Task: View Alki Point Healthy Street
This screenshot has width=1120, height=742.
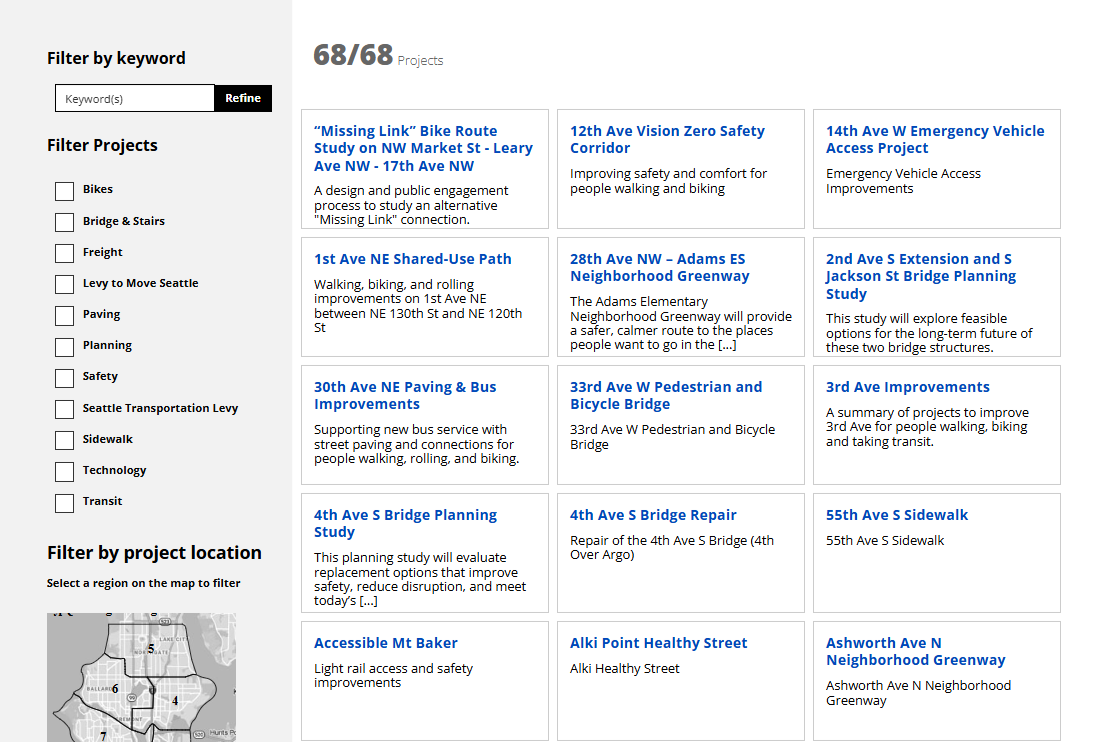Action: click(659, 643)
